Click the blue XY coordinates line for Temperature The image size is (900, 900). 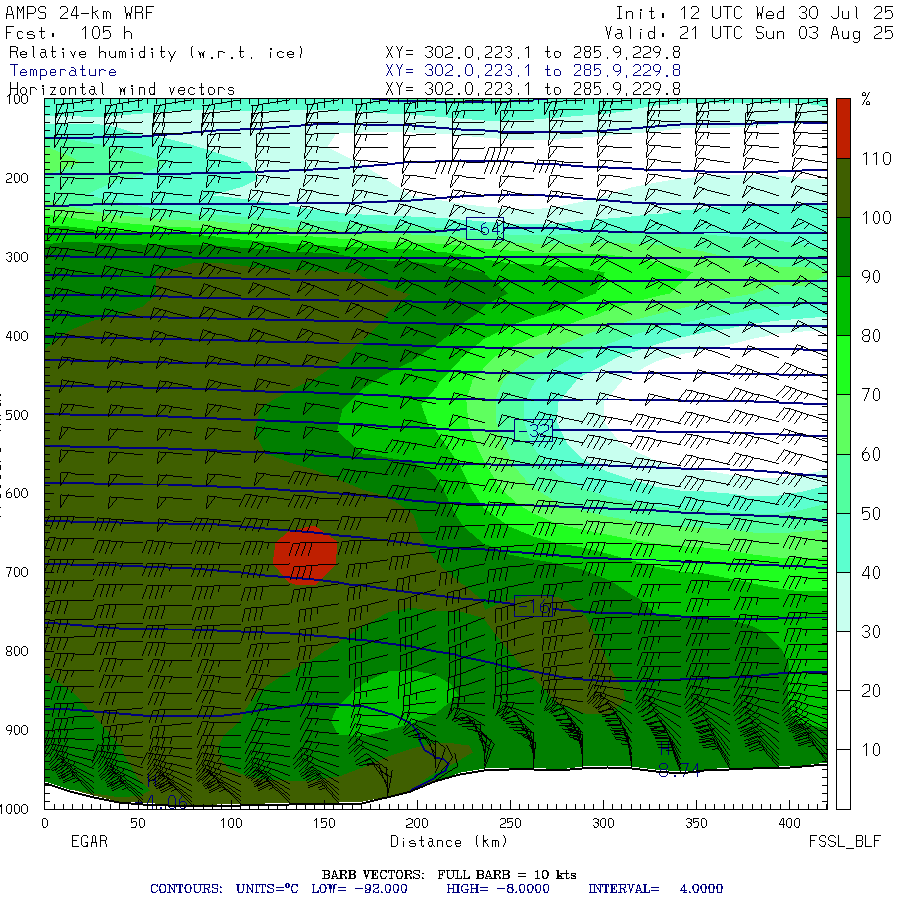coord(533,71)
